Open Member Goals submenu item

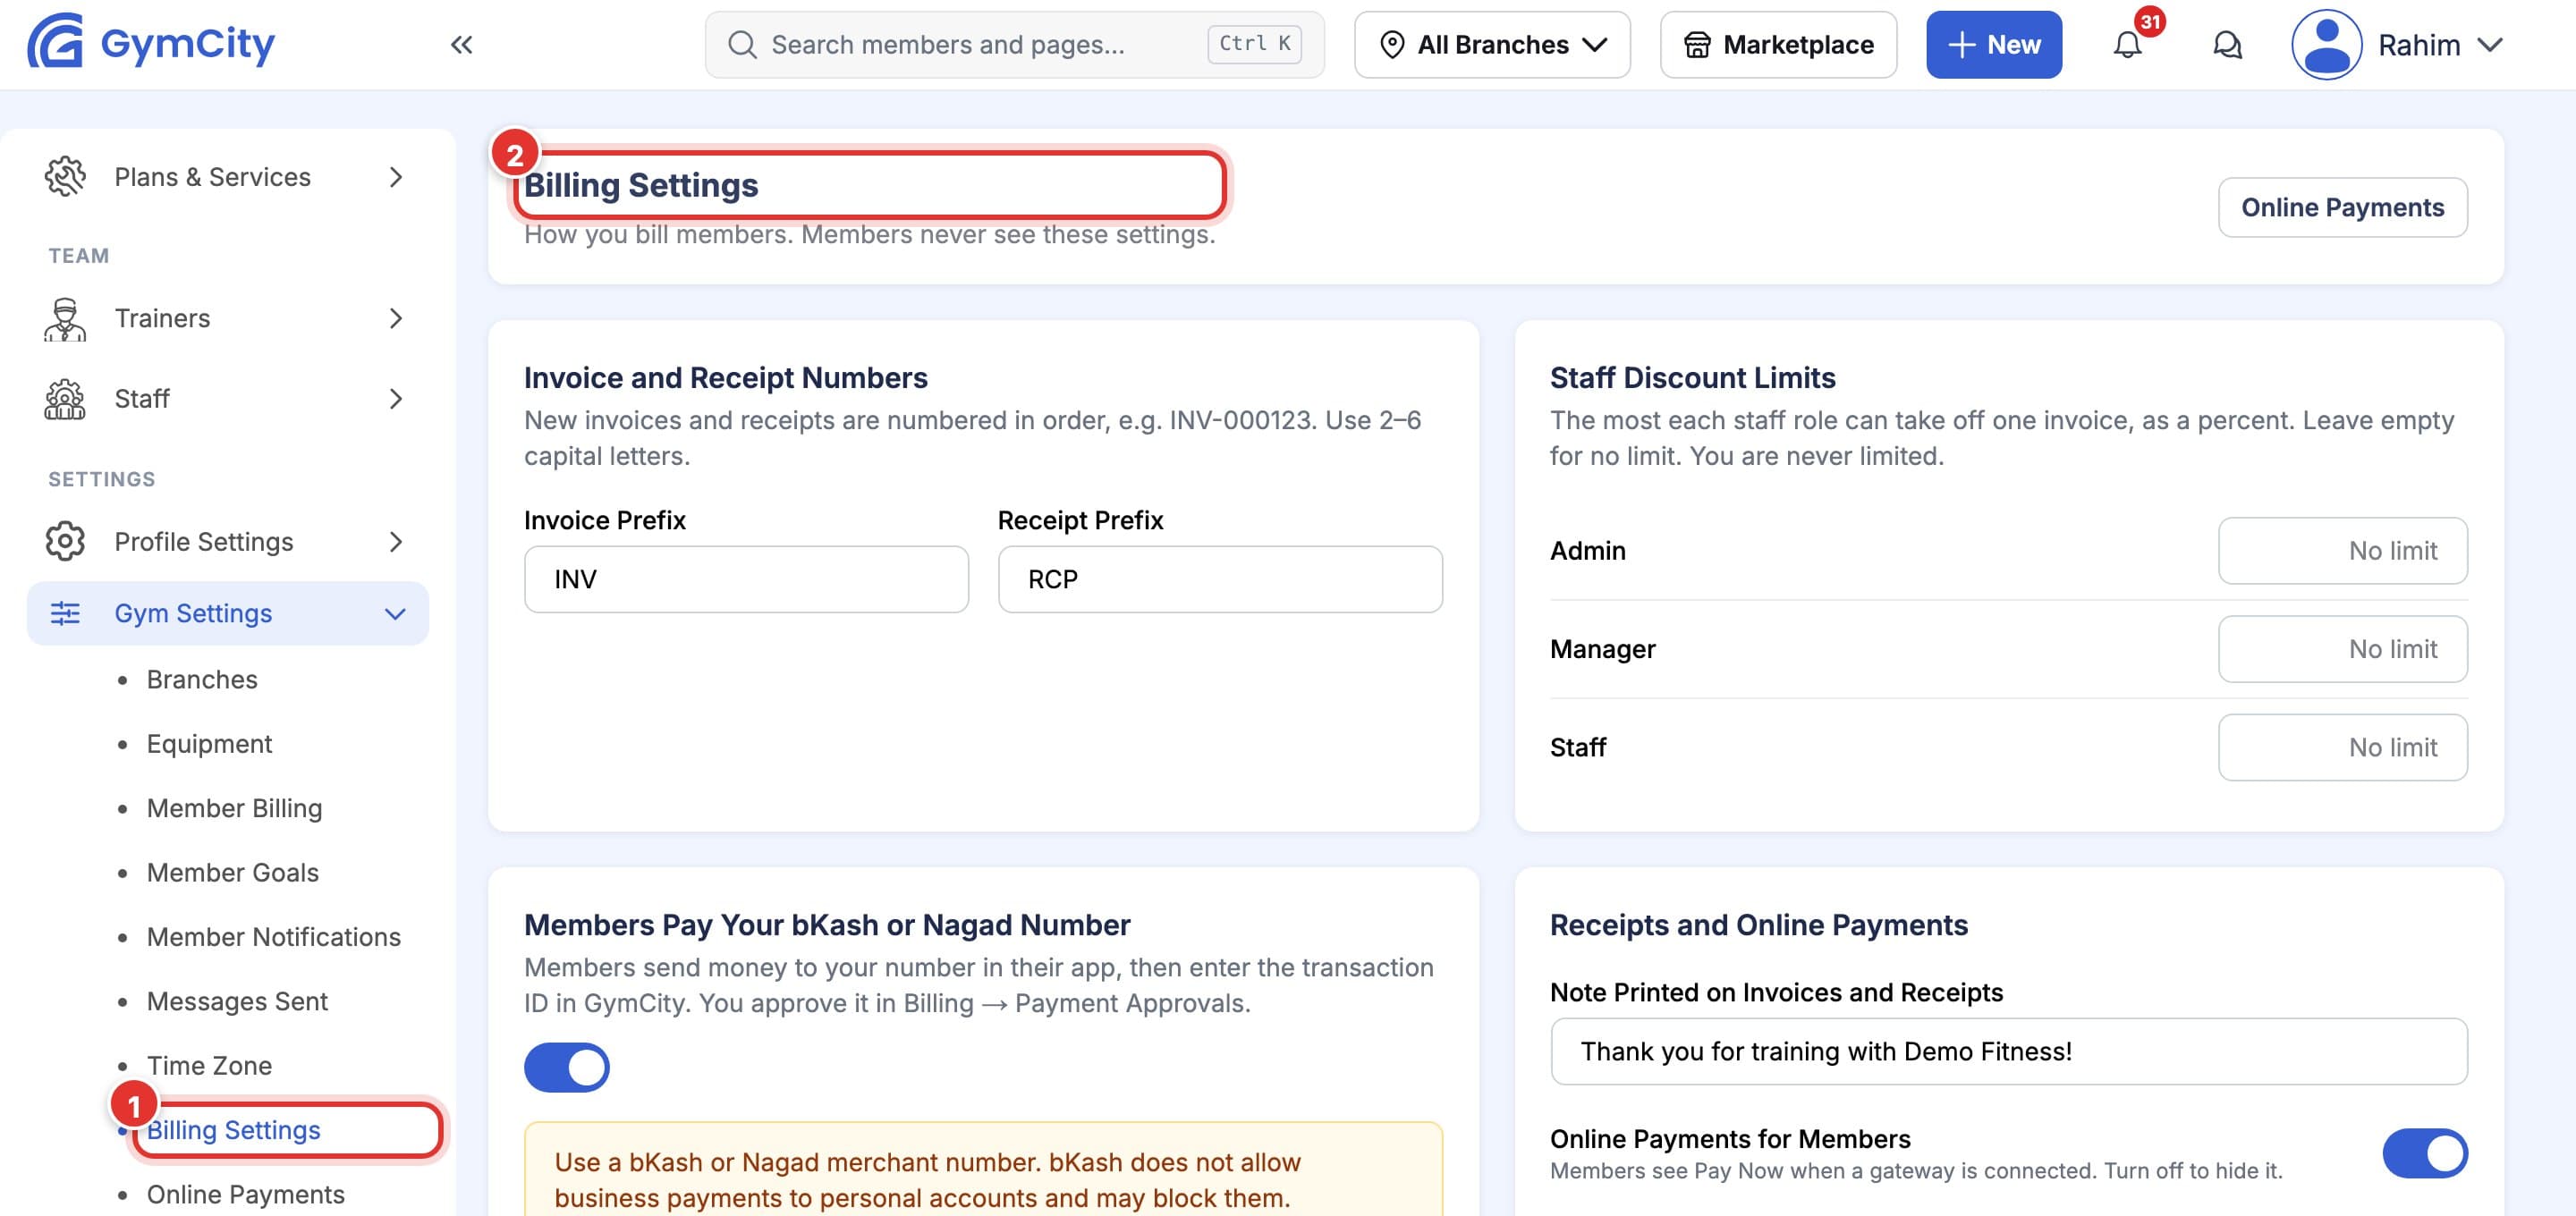tap(232, 872)
